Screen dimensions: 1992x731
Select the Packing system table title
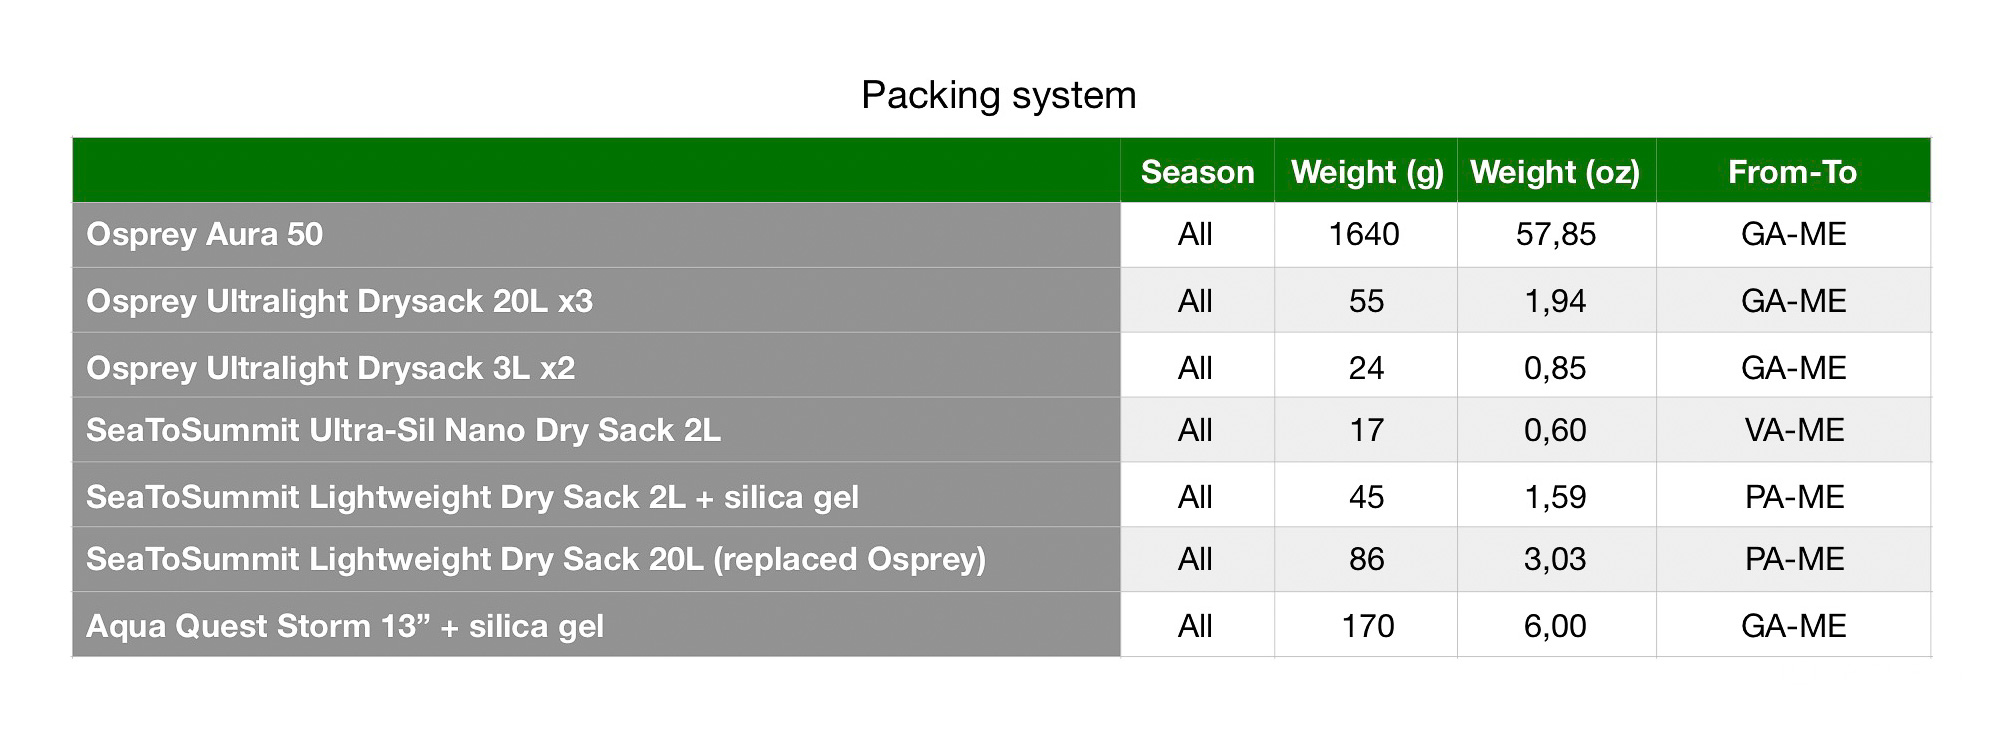pos(998,96)
